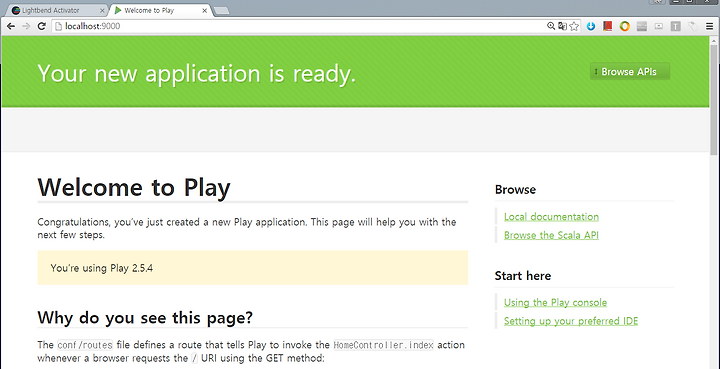Select the Welcome to Play tab

pyautogui.click(x=161, y=10)
